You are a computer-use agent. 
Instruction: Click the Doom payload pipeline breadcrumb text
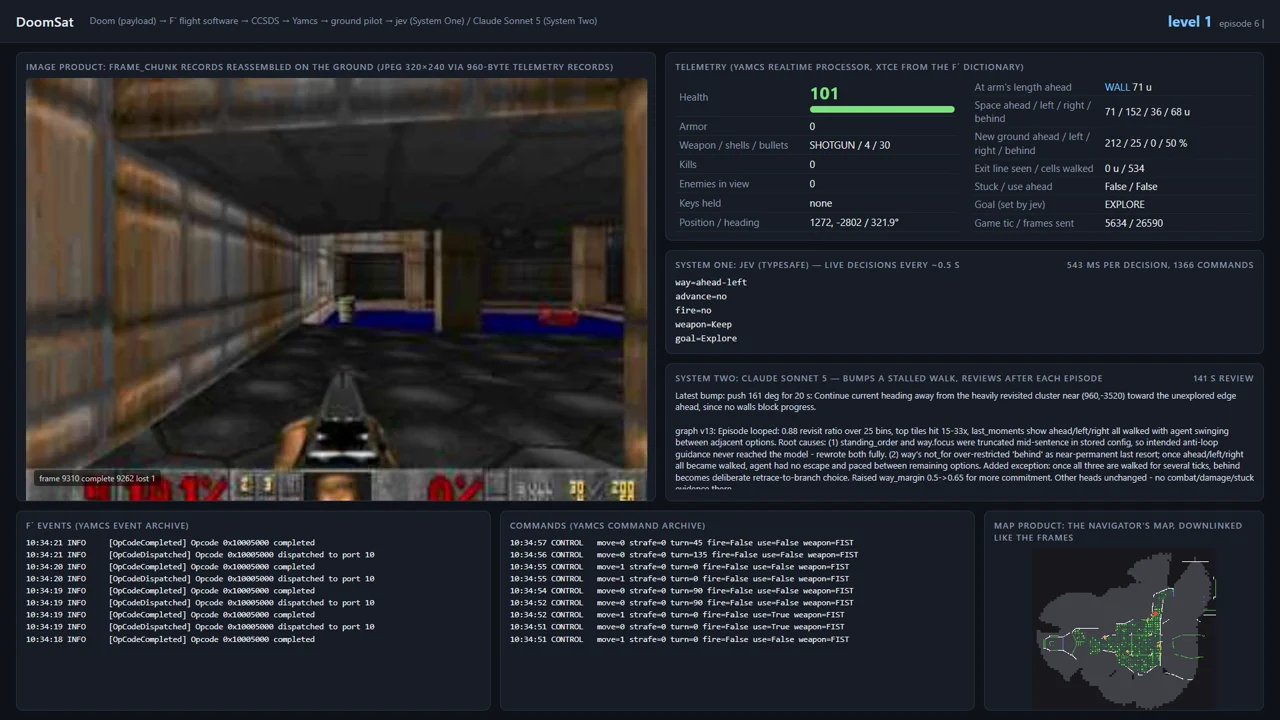pyautogui.click(x=343, y=21)
